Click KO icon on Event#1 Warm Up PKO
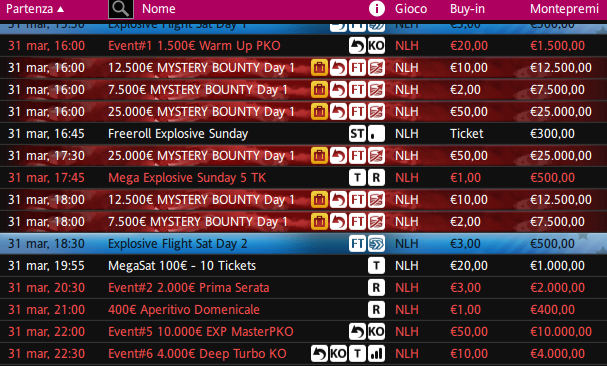The image size is (607, 366). (376, 46)
